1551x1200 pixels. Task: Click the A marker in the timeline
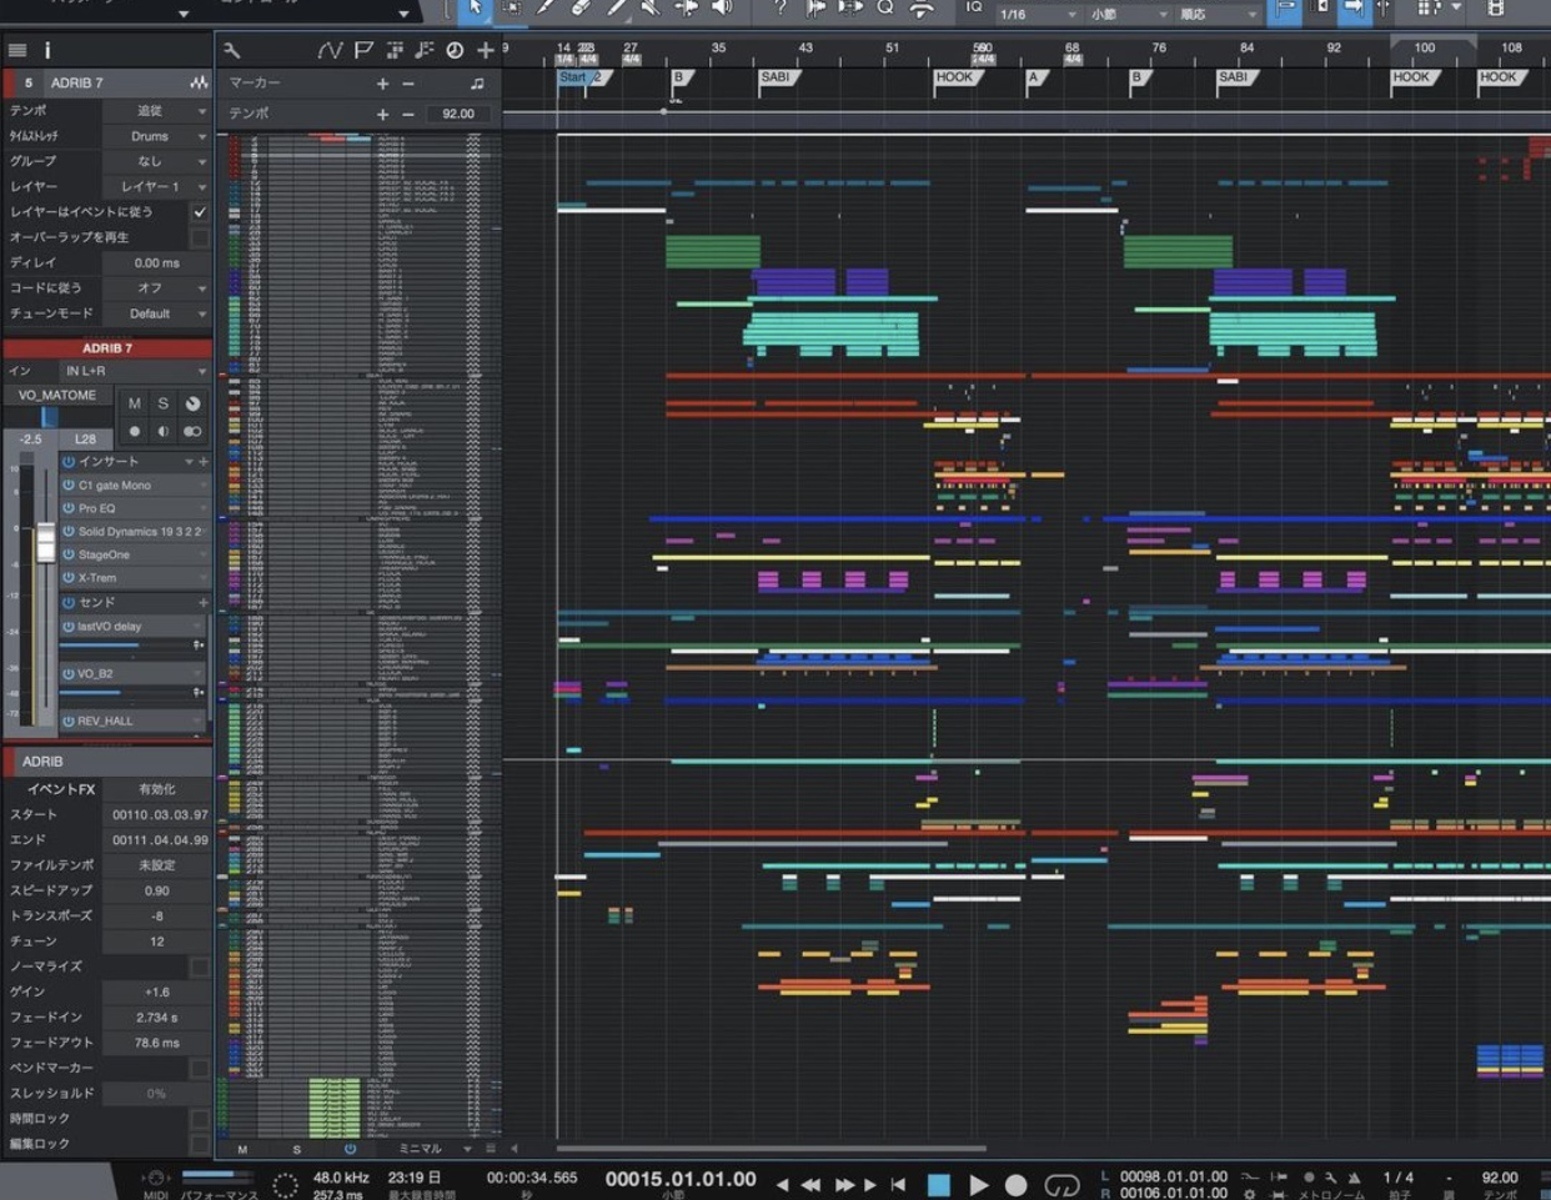point(1037,77)
